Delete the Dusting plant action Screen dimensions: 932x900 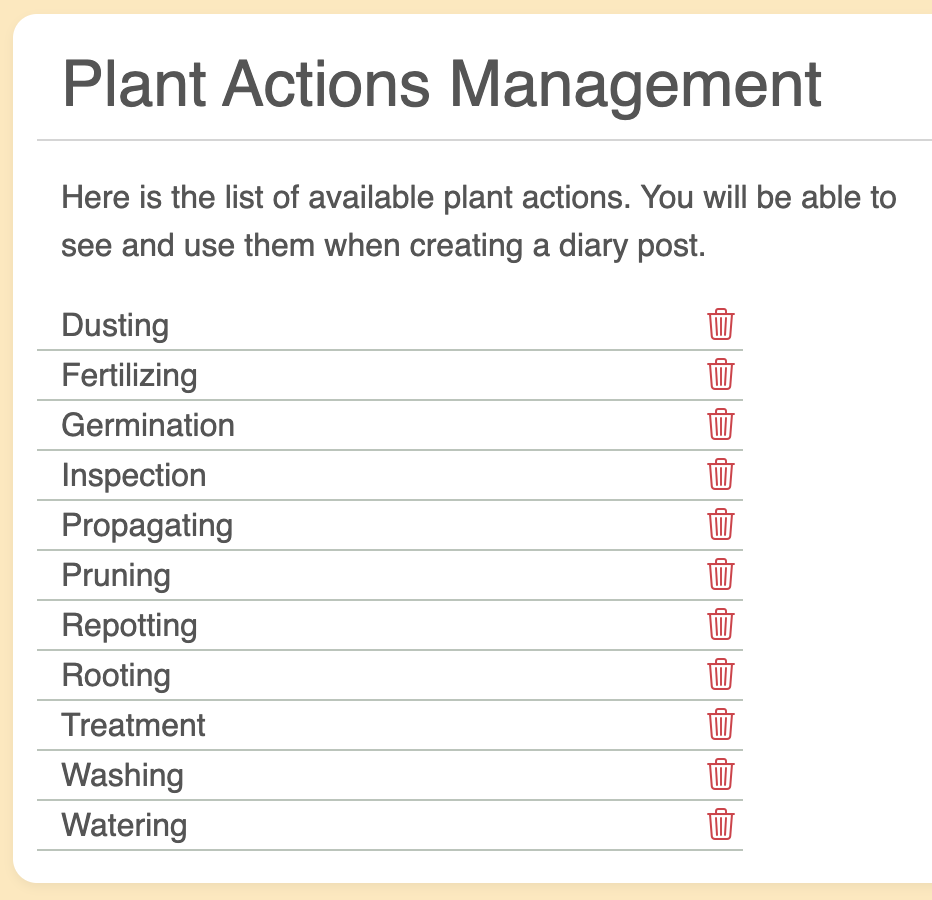tap(721, 325)
